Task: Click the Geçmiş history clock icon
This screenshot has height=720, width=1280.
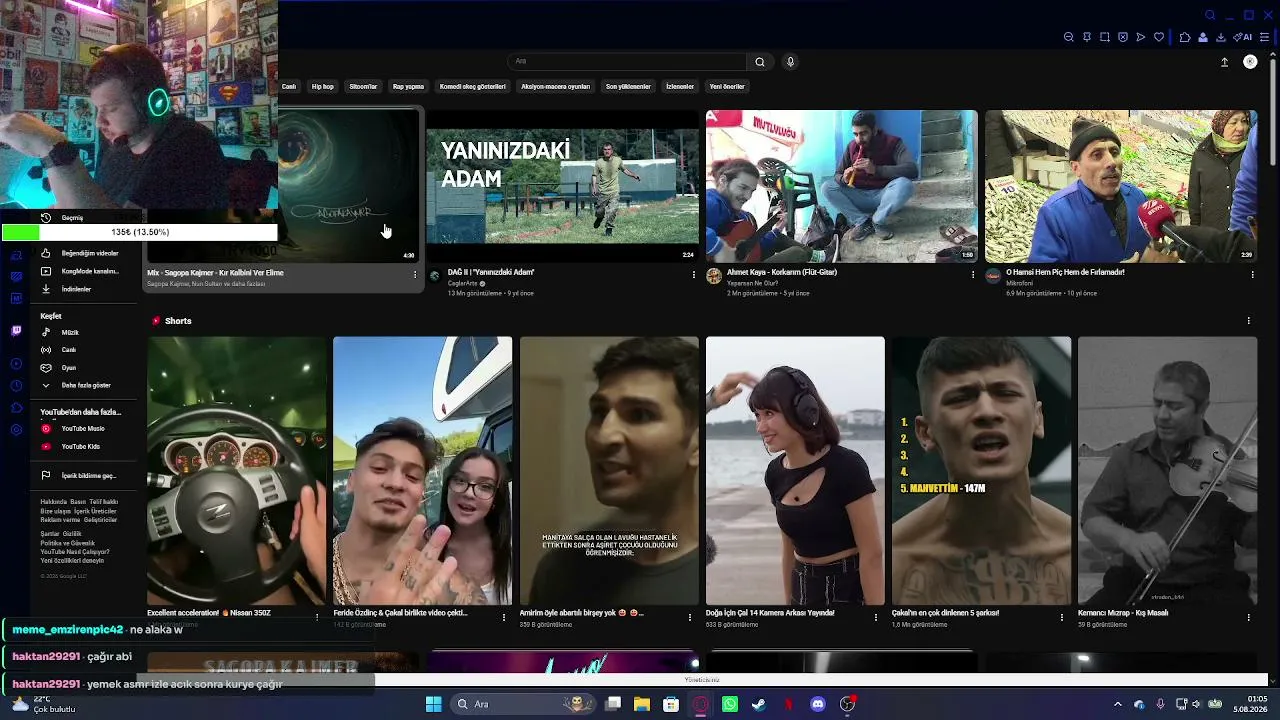Action: coord(45,218)
